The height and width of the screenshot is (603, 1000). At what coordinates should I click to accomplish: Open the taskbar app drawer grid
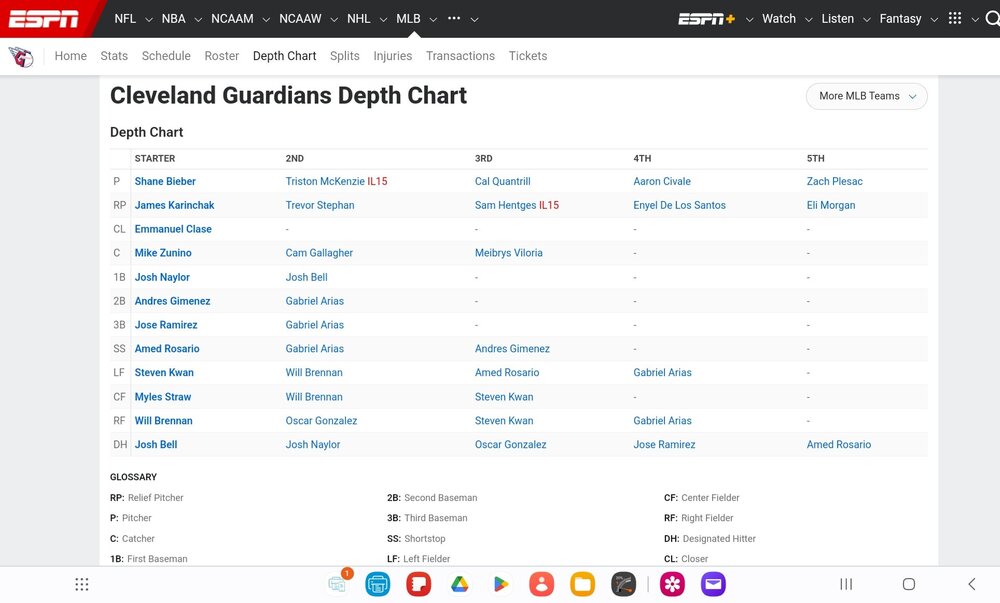point(82,585)
